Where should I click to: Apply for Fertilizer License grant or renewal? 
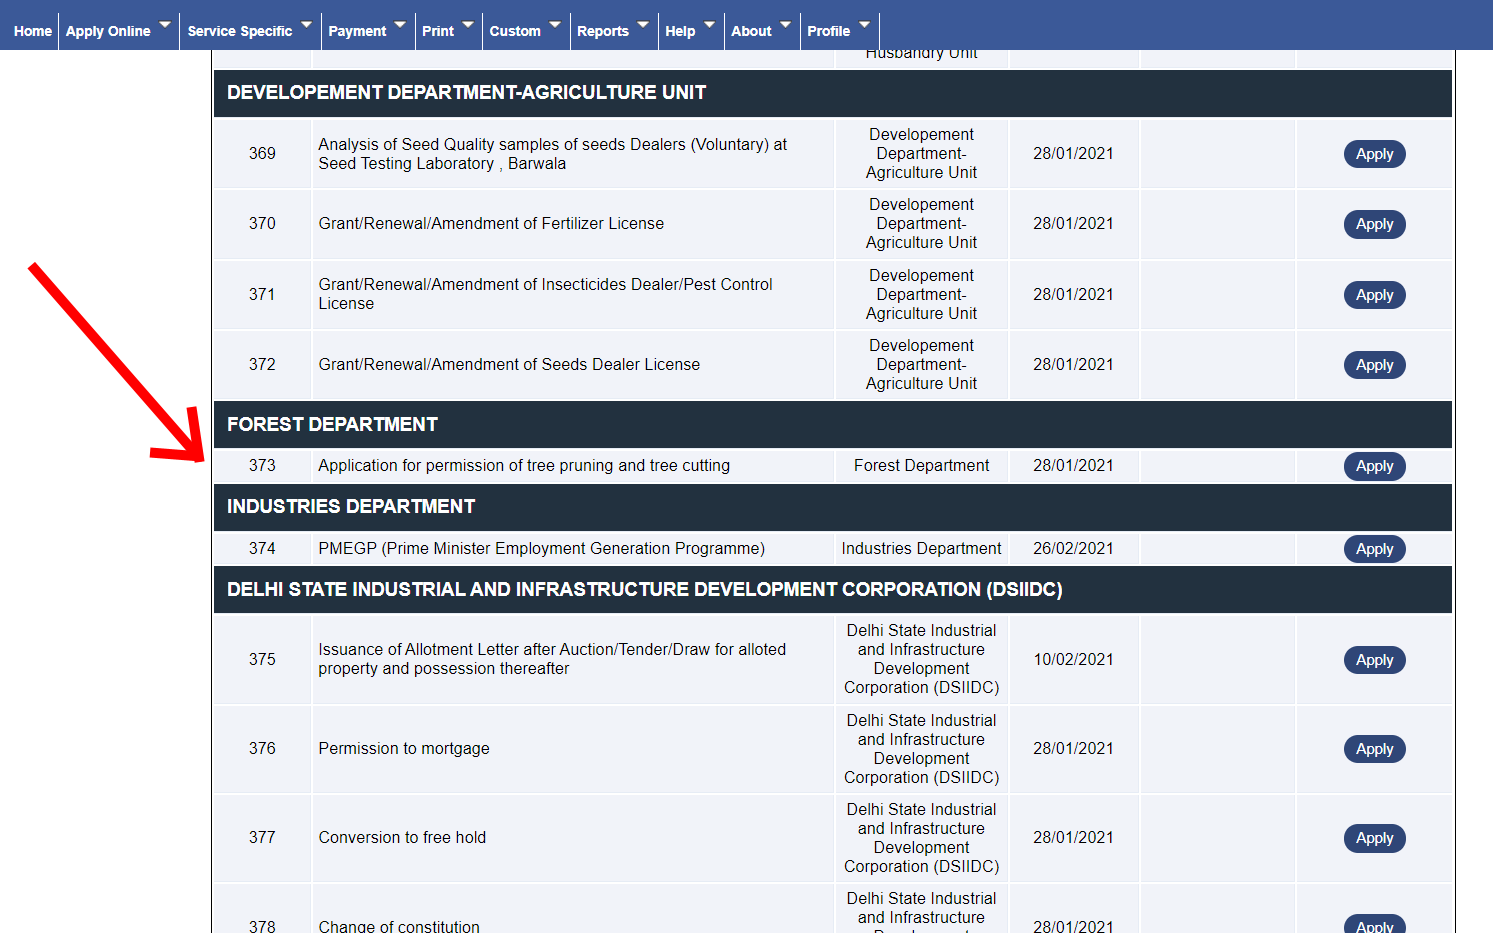pos(1374,224)
